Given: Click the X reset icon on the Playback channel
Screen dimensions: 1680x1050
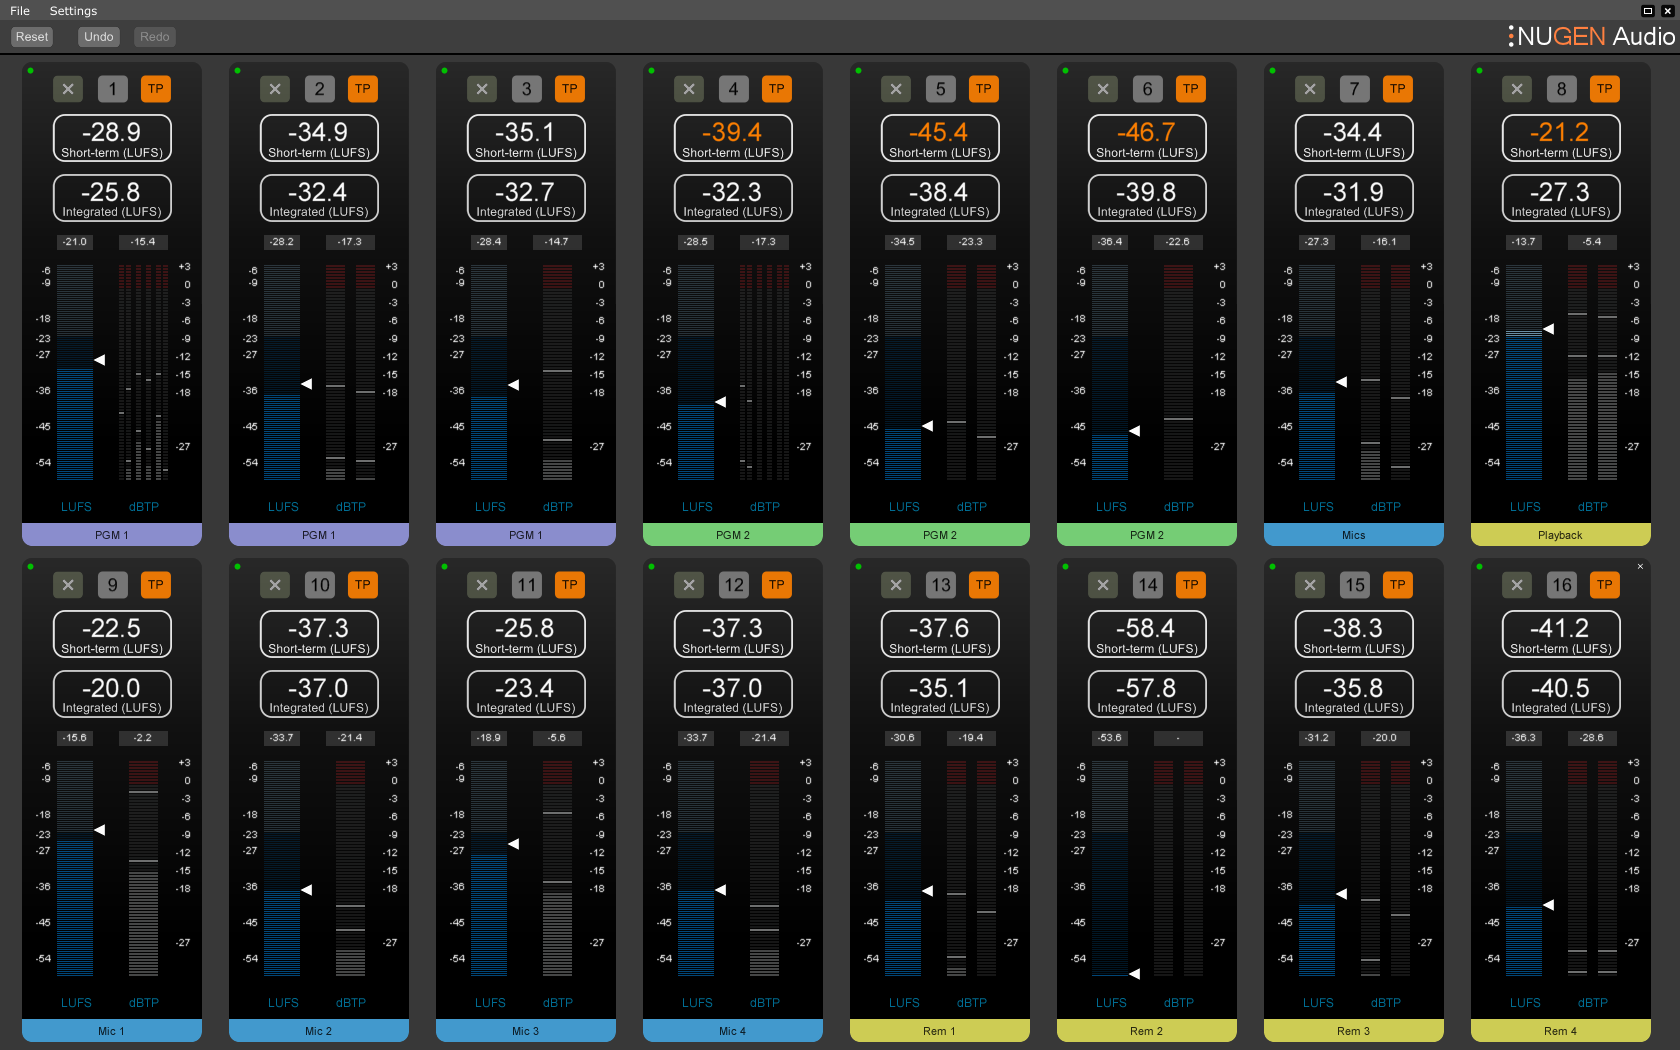Looking at the screenshot, I should tap(1516, 88).
